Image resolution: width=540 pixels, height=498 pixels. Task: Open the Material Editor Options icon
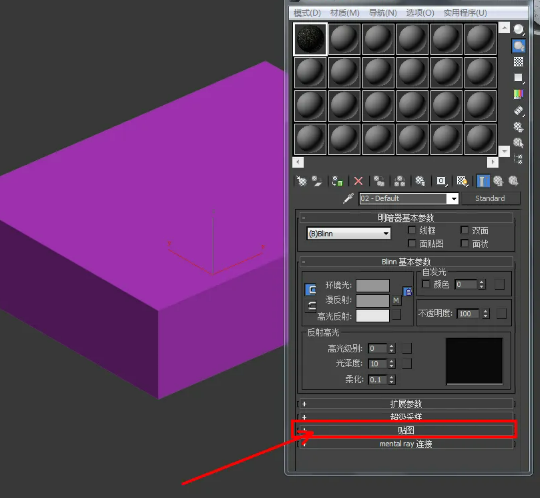[519, 127]
